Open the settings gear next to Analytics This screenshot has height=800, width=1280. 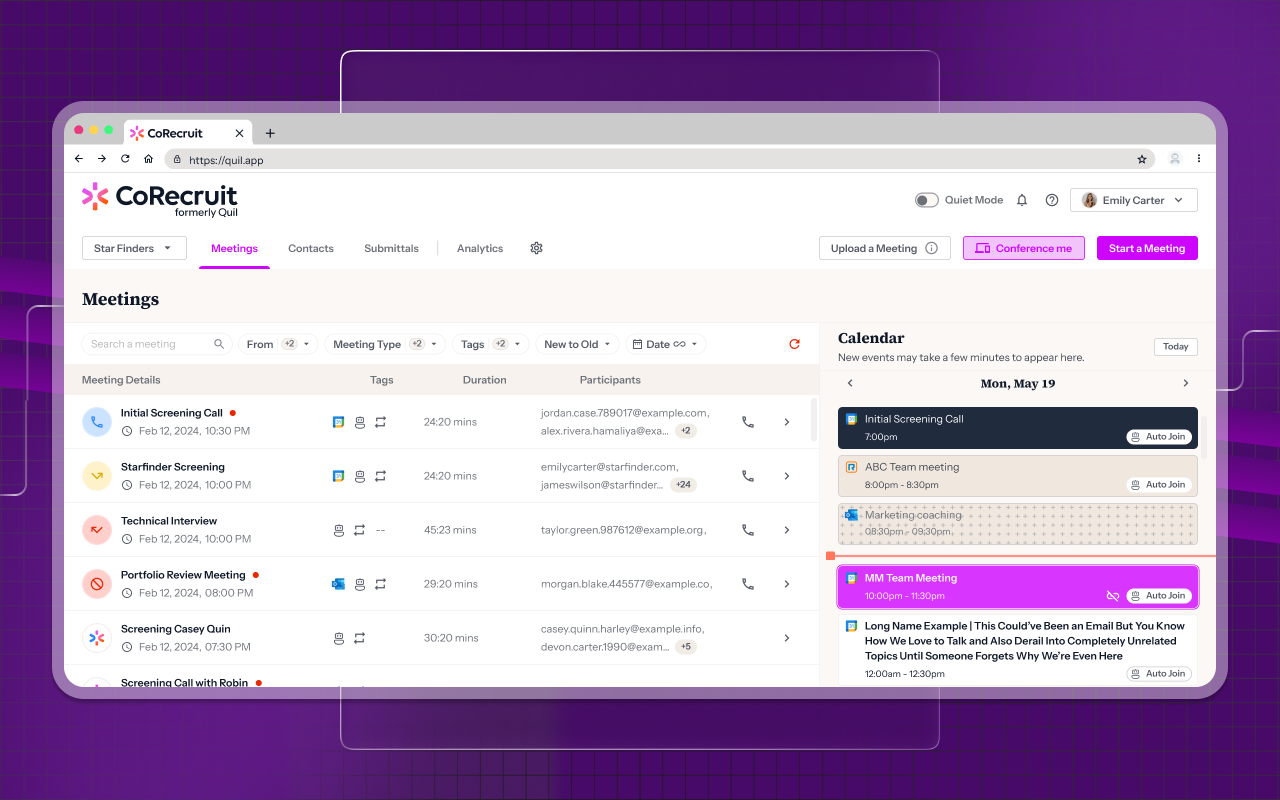click(x=536, y=248)
